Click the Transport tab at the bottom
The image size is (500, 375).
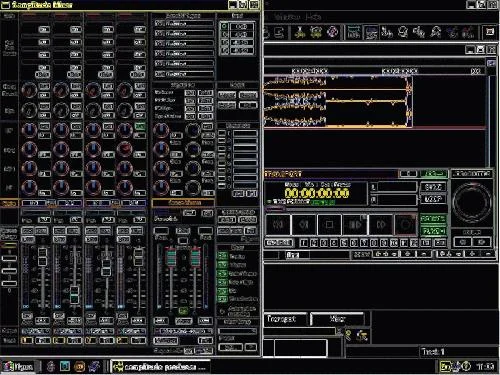tap(285, 319)
